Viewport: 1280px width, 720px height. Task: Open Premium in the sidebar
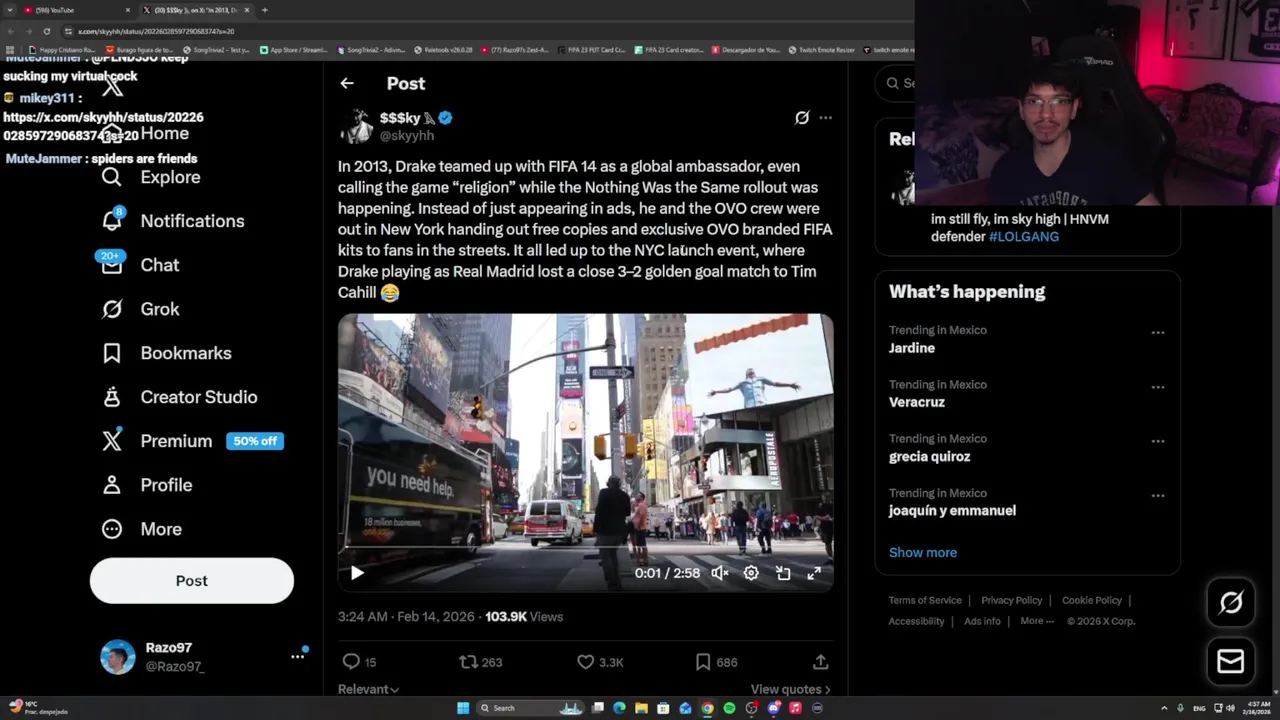pos(157,441)
